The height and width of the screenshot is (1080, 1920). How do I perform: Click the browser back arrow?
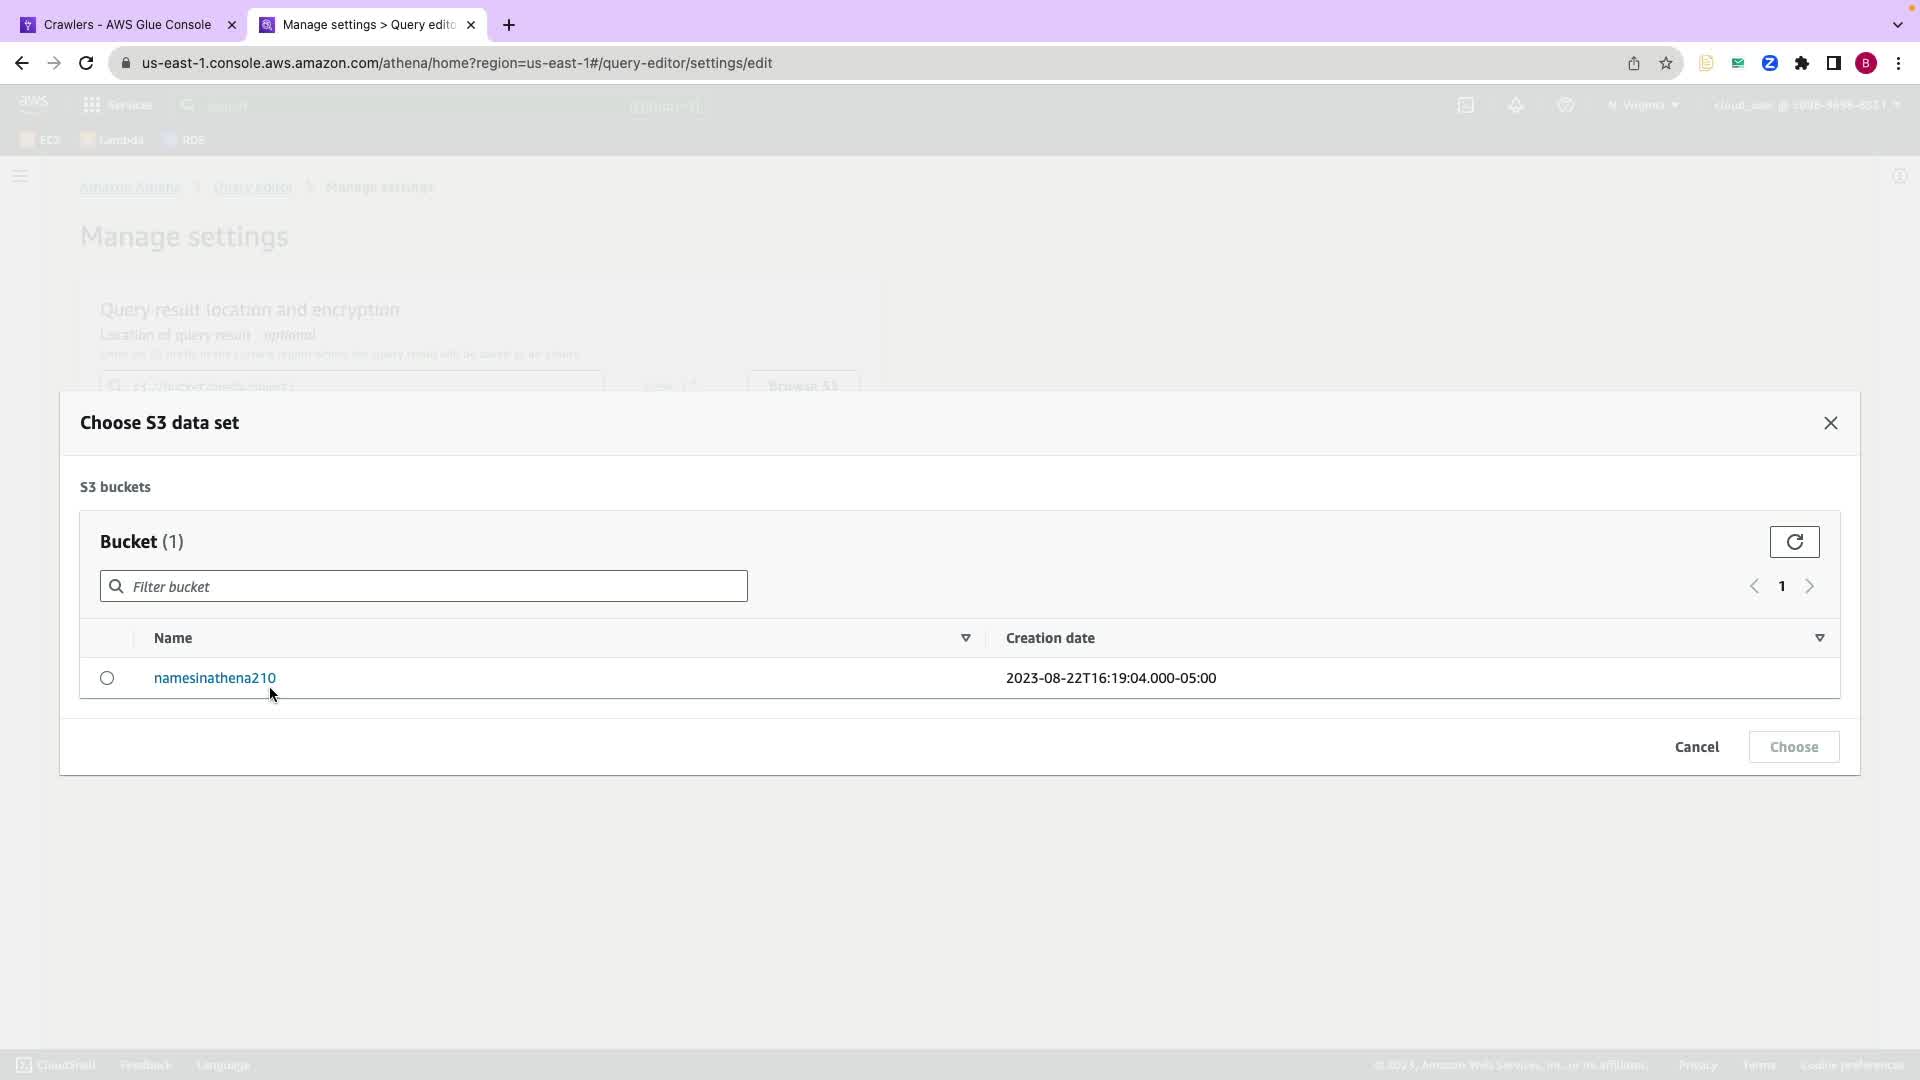pos(22,63)
